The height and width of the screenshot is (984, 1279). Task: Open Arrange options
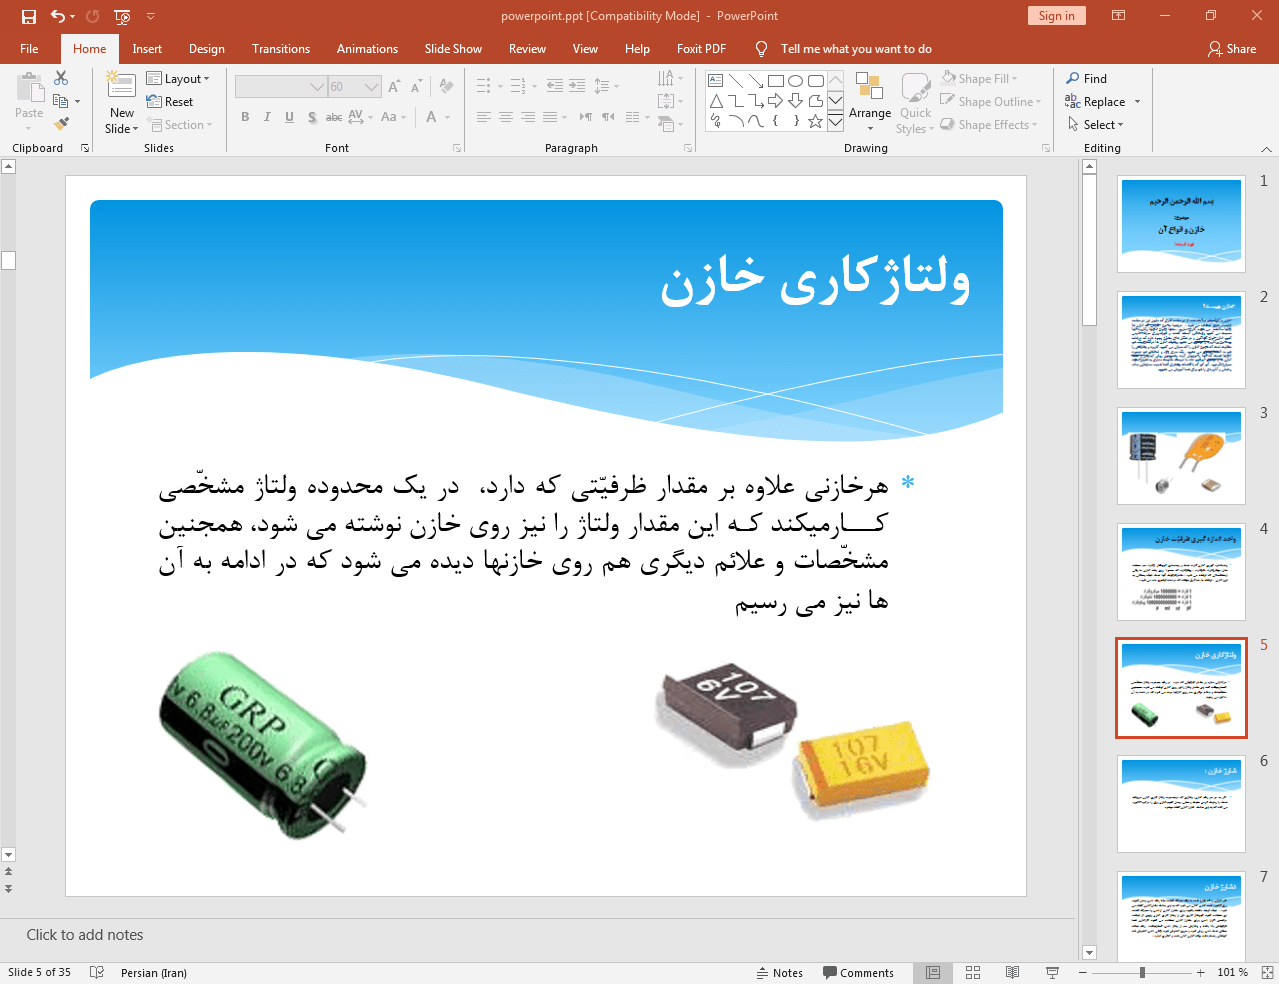[x=870, y=100]
